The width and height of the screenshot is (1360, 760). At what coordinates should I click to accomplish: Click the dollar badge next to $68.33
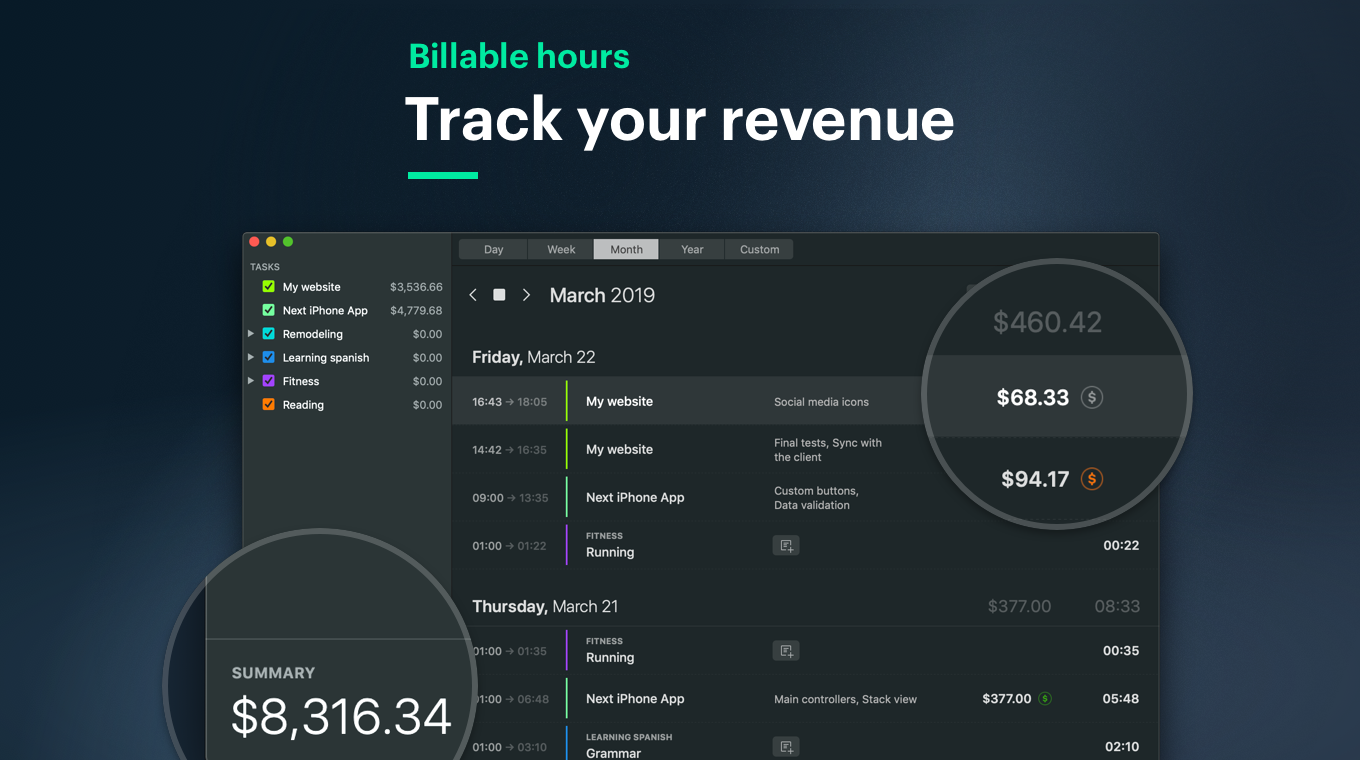(1091, 397)
